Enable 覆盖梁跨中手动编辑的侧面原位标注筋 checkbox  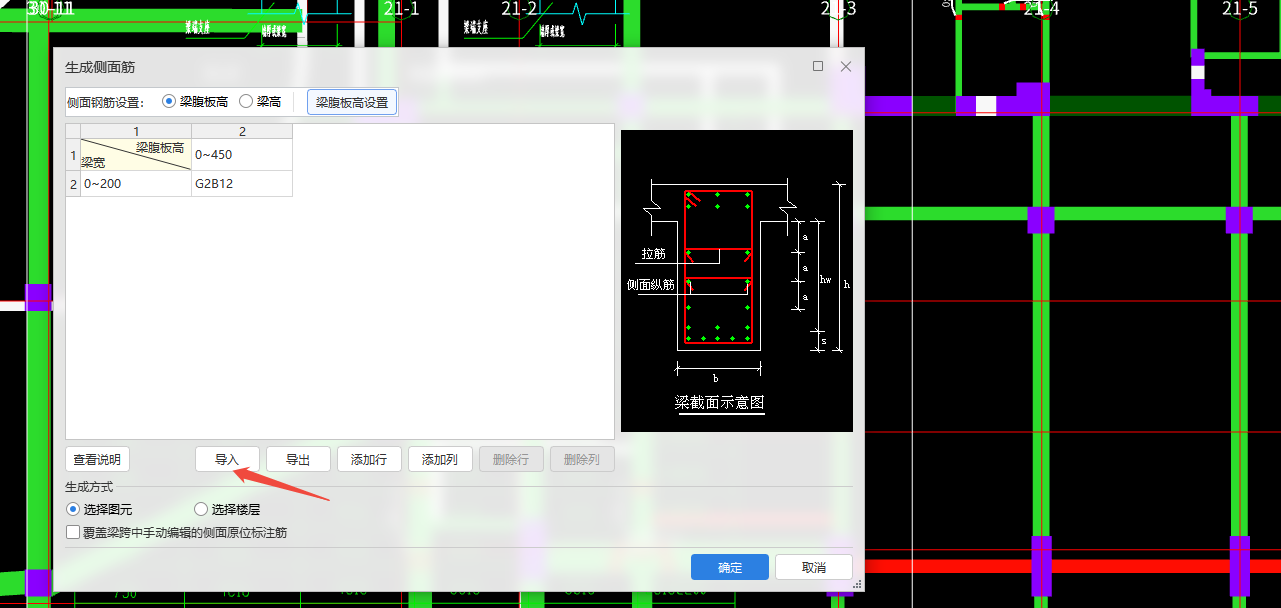(x=73, y=533)
